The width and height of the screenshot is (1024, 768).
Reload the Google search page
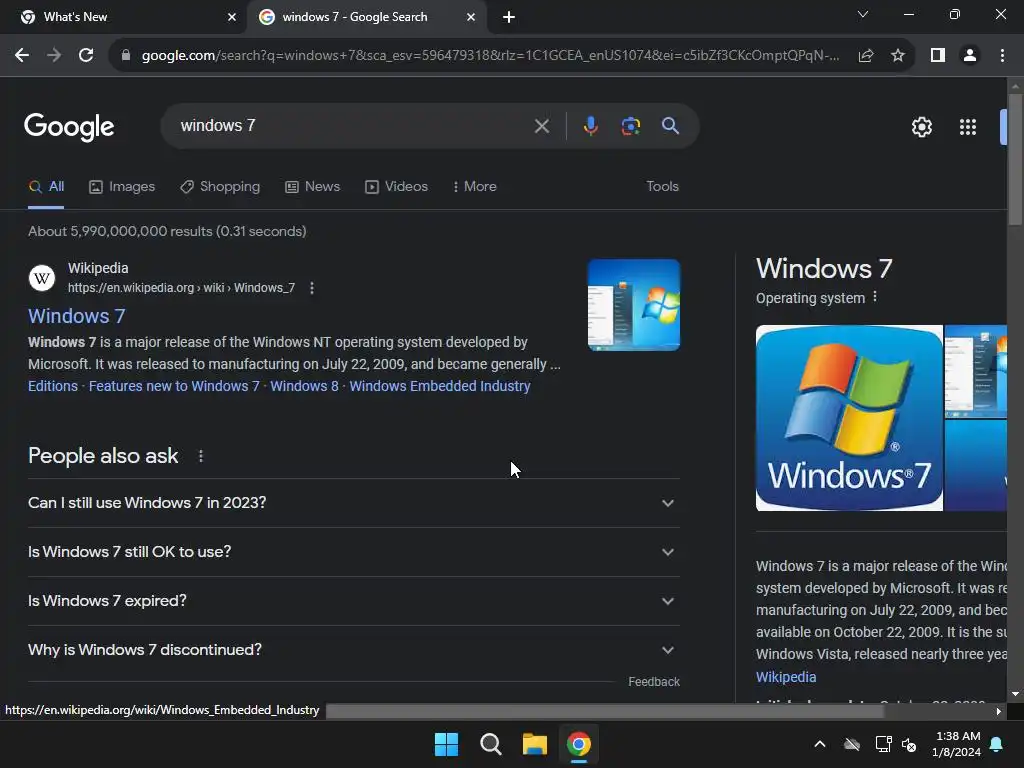(x=86, y=56)
